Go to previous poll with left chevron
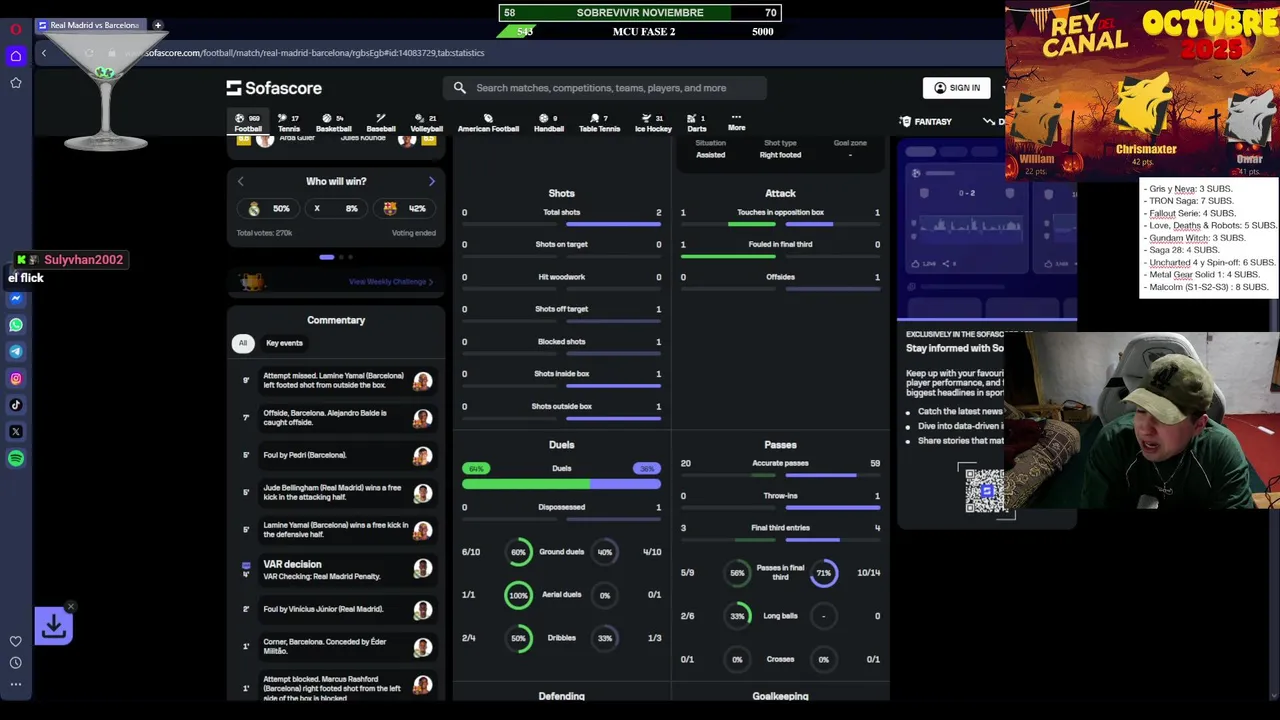This screenshot has height=720, width=1280. 240,182
